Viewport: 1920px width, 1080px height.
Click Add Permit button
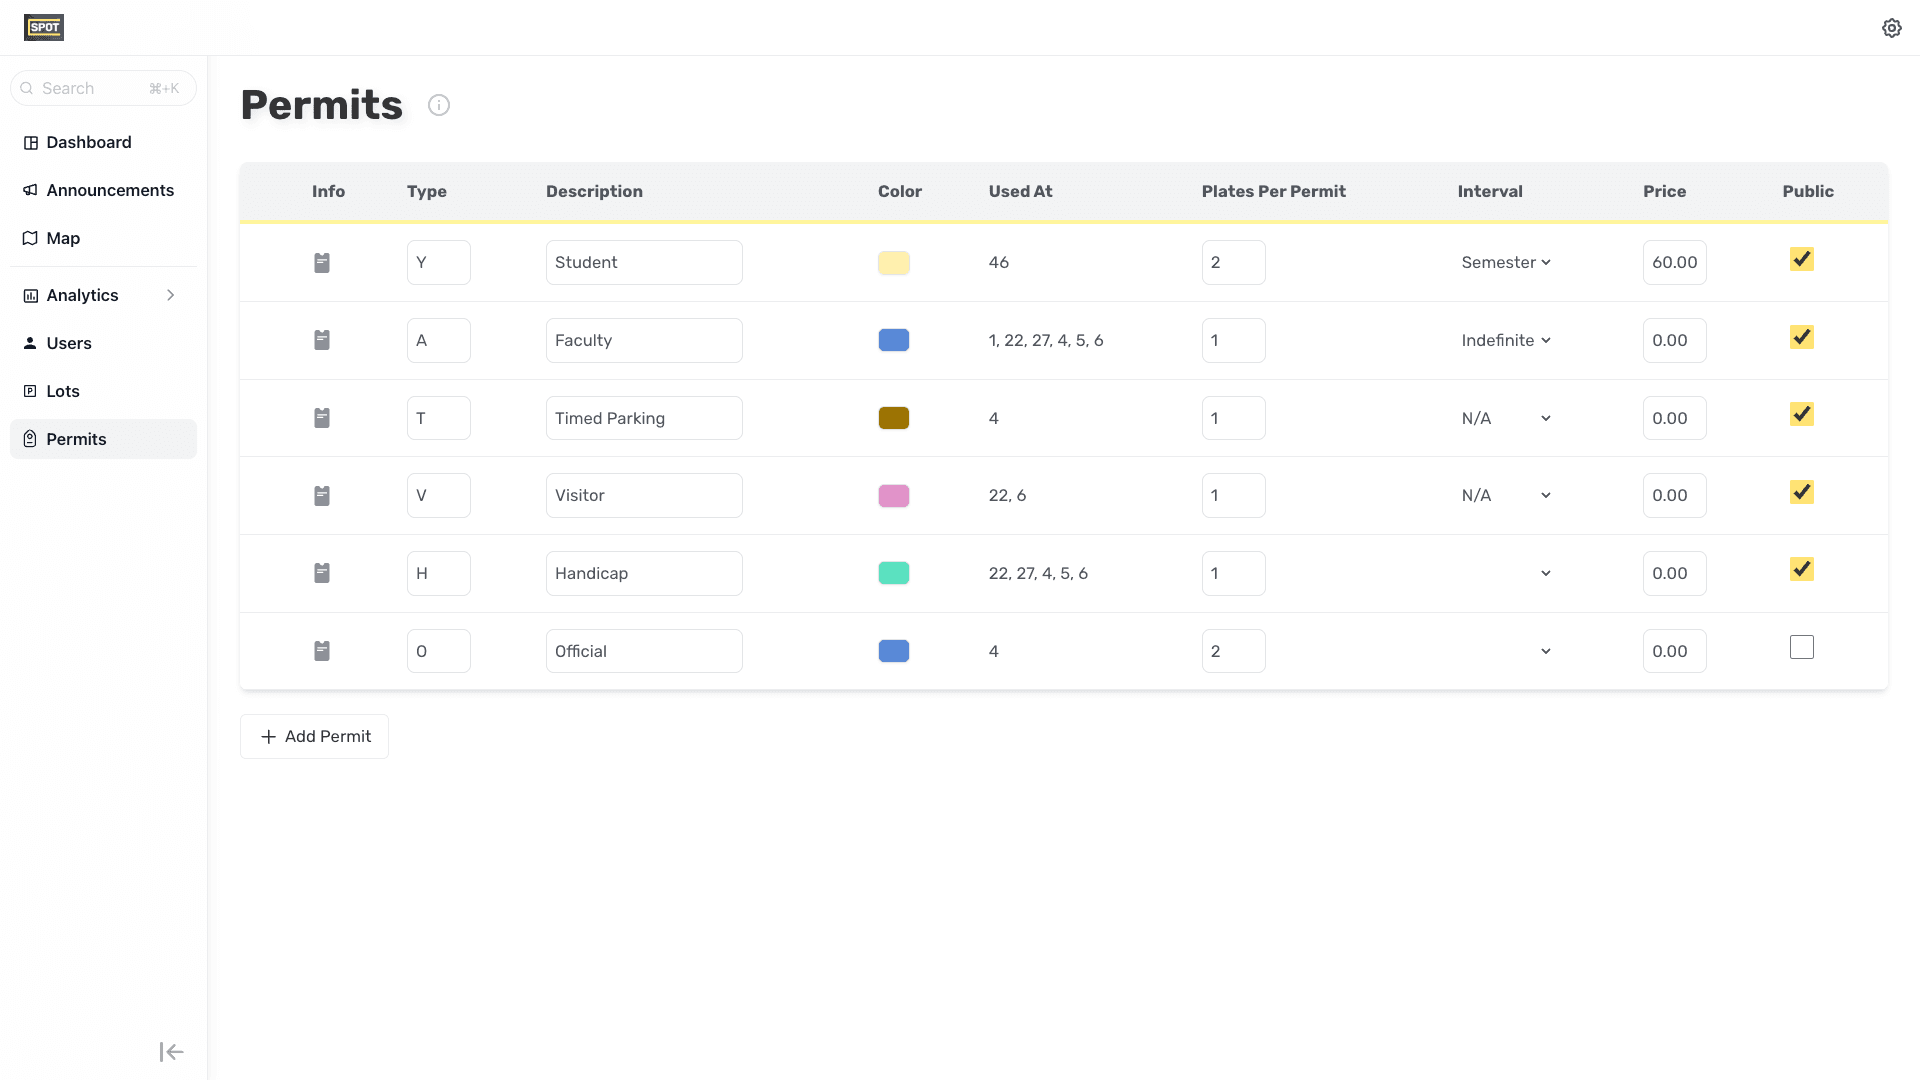pos(314,737)
